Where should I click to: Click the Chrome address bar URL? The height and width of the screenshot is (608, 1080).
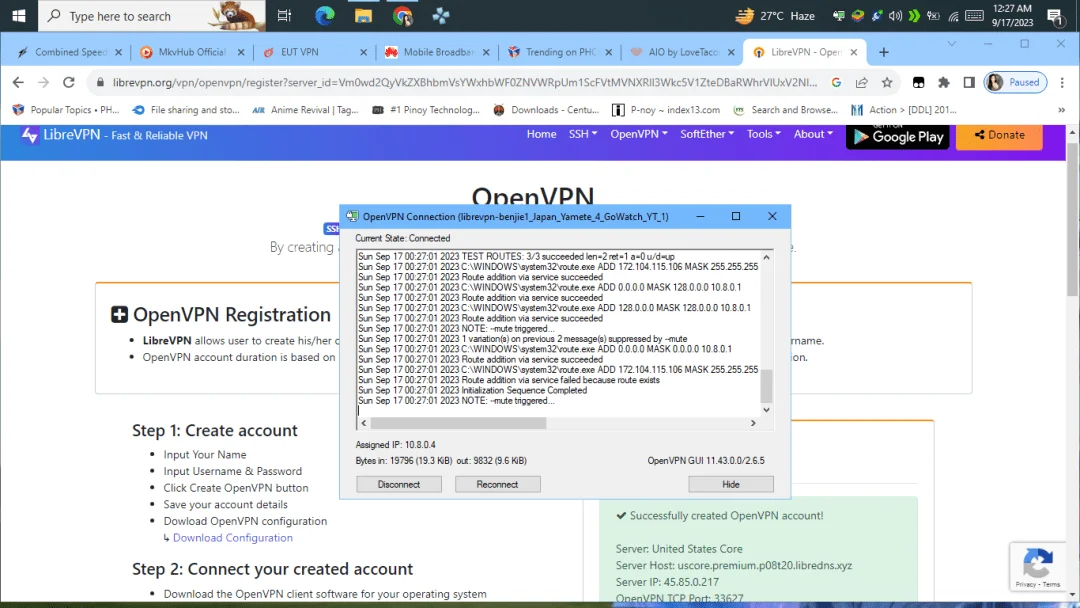[465, 82]
